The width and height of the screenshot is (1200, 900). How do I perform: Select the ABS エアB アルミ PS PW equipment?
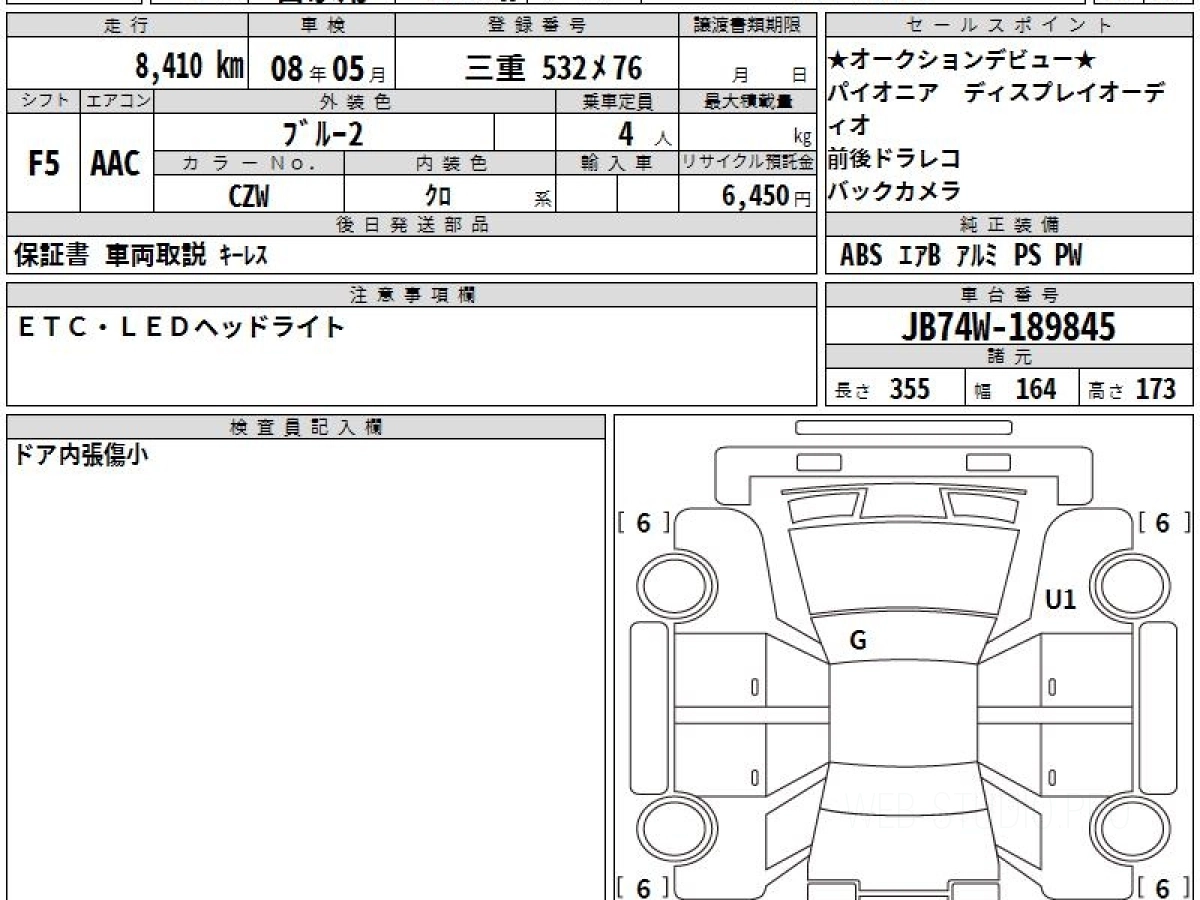pyautogui.click(x=961, y=256)
